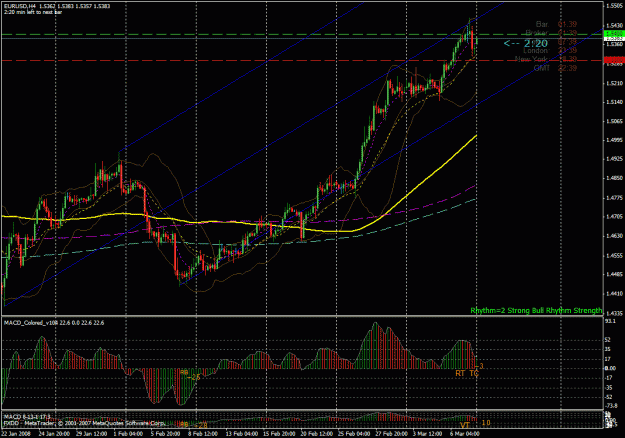625x438 pixels.
Task: Click the 1.4485 price scale label
Action: click(x=614, y=274)
